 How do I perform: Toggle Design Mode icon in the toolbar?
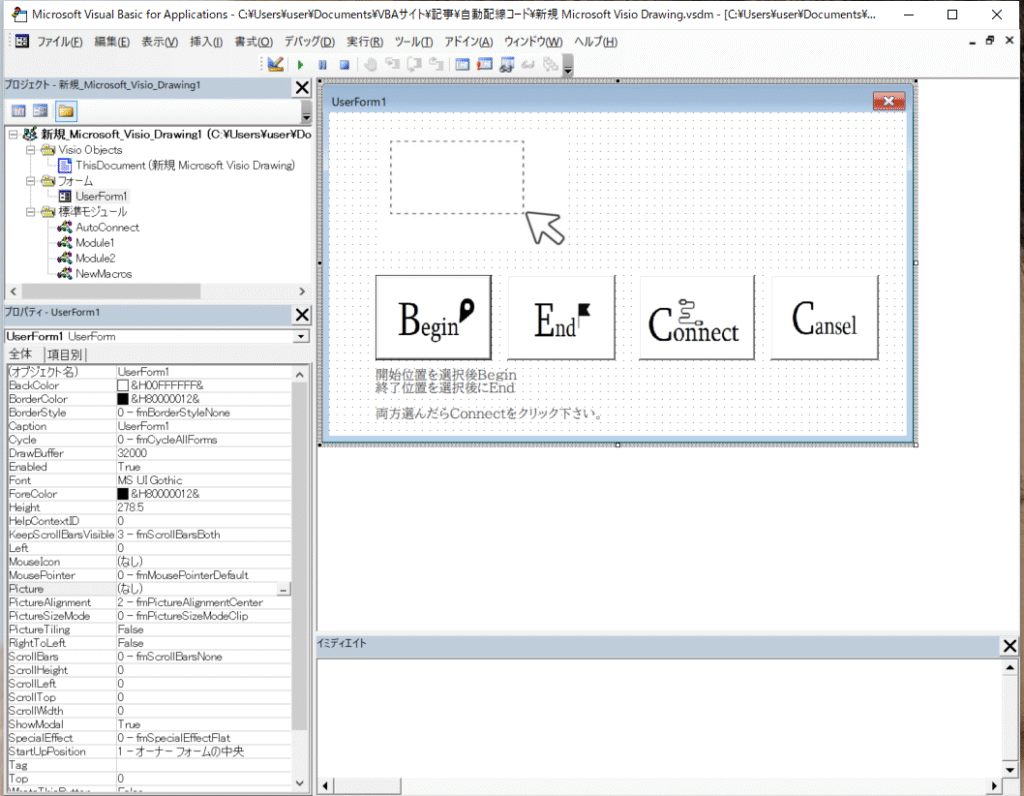tap(277, 65)
